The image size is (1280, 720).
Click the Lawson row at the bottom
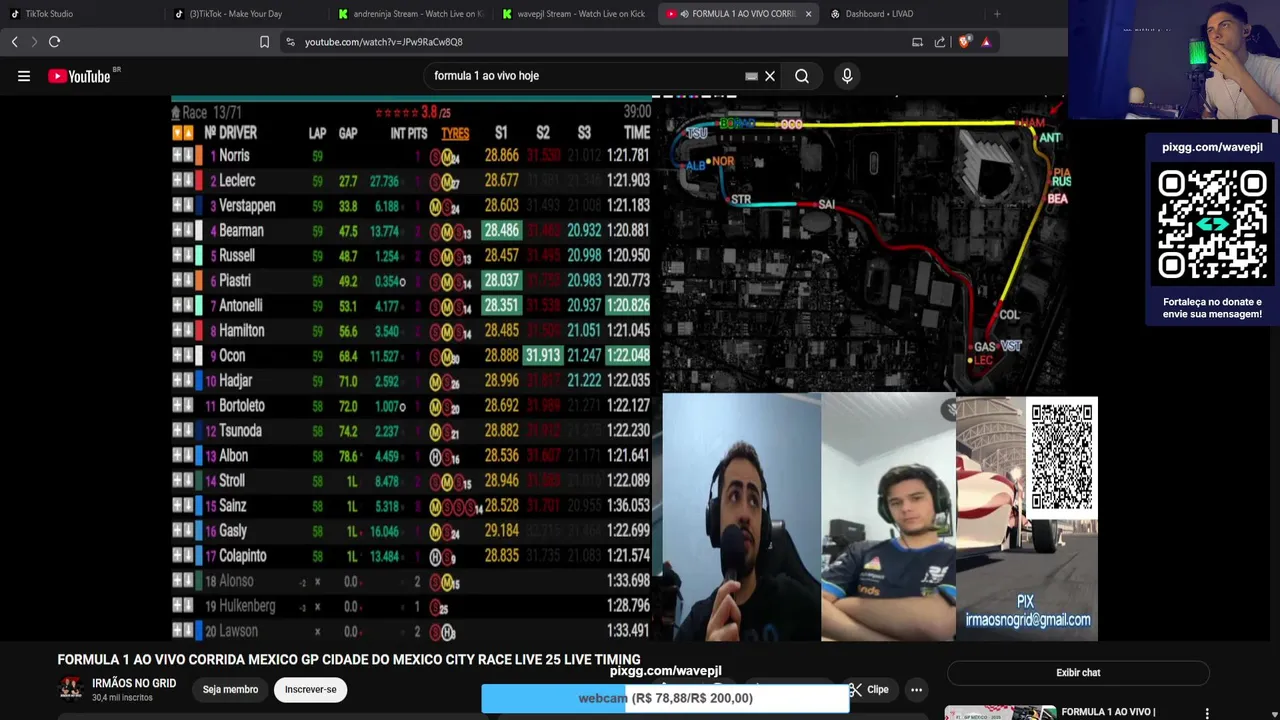(411, 631)
